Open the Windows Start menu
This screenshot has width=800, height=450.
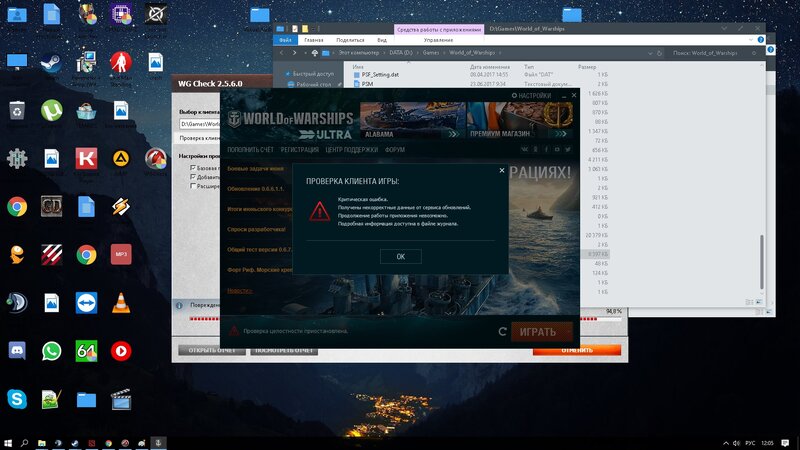click(8, 443)
